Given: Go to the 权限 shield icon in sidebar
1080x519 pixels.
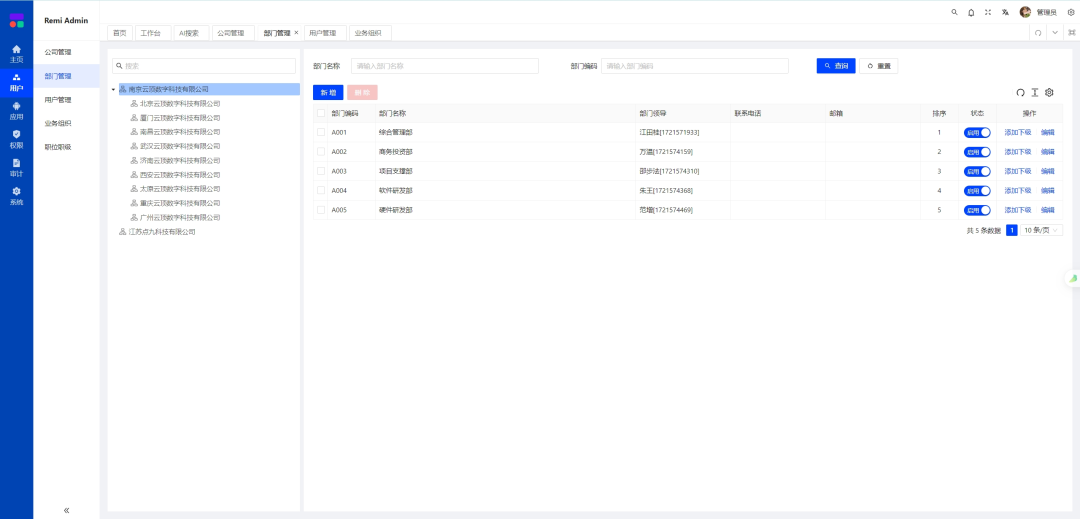Looking at the screenshot, I should (x=16, y=138).
